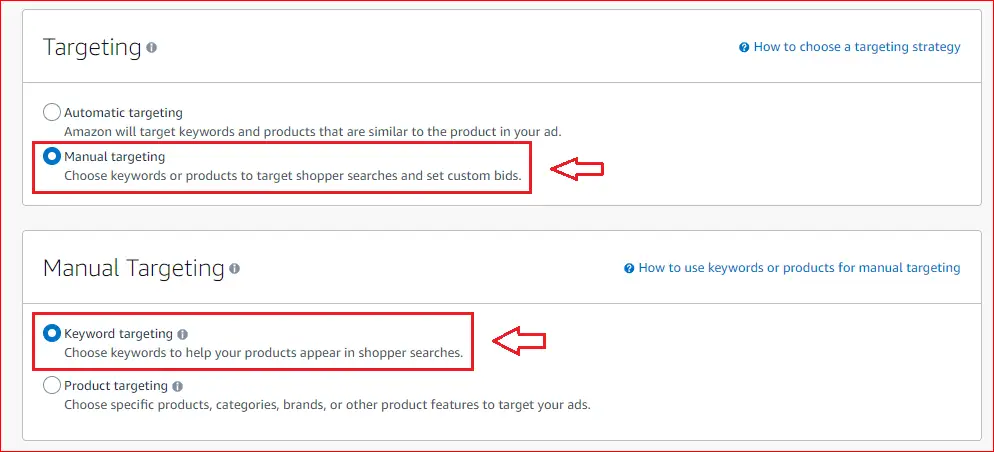The height and width of the screenshot is (452, 994).
Task: Click the info icon beside the Targeting heading
Action: pyautogui.click(x=151, y=48)
